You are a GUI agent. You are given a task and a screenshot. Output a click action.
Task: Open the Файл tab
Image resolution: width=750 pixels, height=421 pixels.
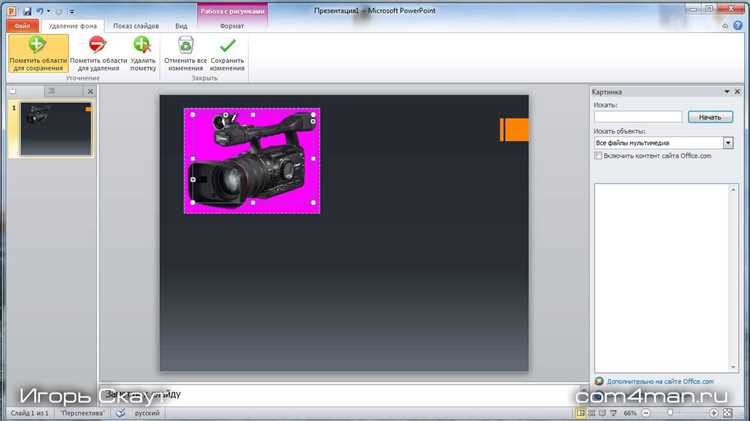click(x=22, y=26)
